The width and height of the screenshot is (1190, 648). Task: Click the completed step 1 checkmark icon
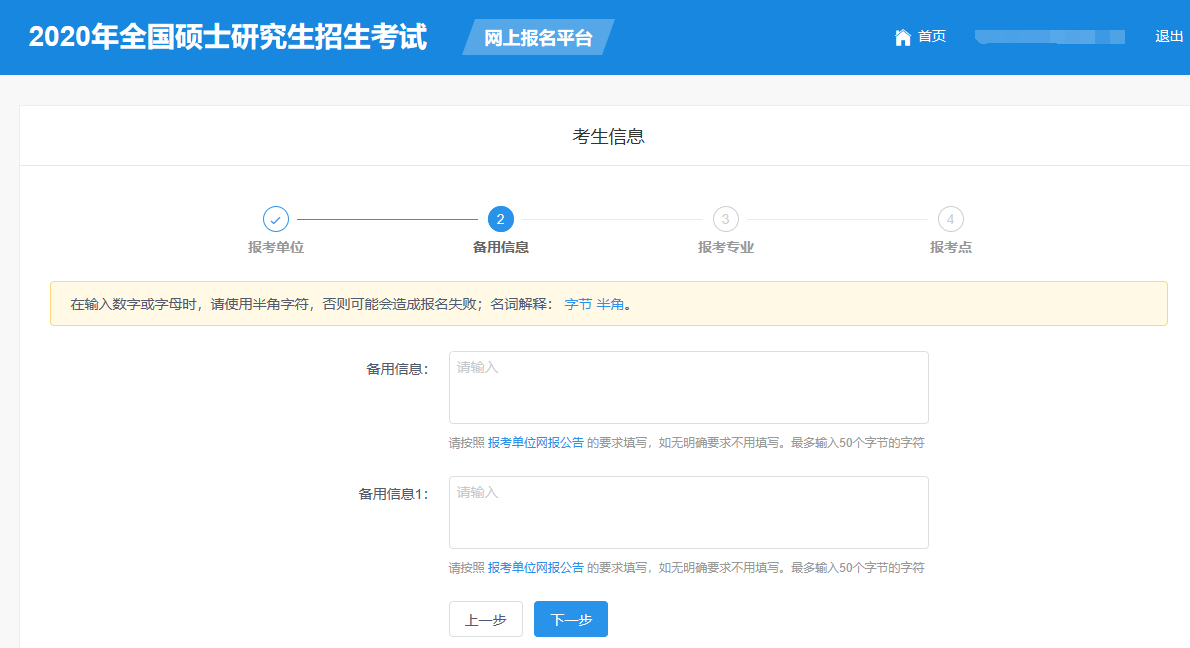tap(276, 219)
